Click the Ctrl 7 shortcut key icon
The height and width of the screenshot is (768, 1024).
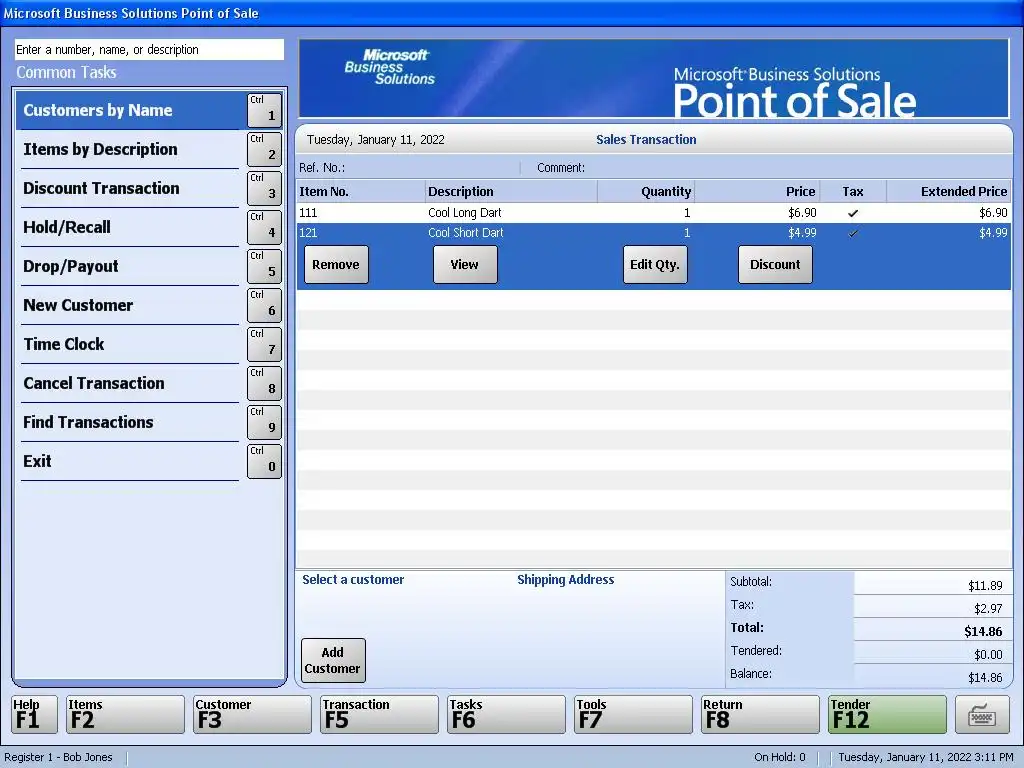pyautogui.click(x=264, y=344)
